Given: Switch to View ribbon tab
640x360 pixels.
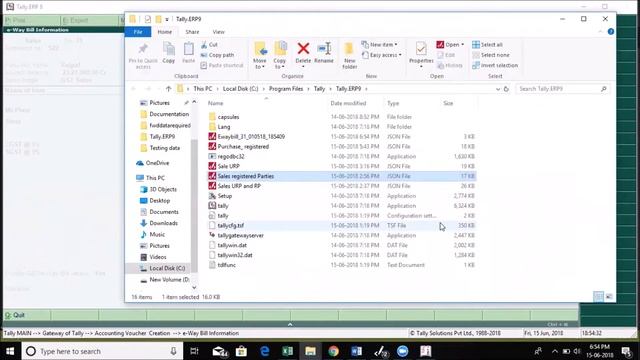Looking at the screenshot, I should [218, 32].
